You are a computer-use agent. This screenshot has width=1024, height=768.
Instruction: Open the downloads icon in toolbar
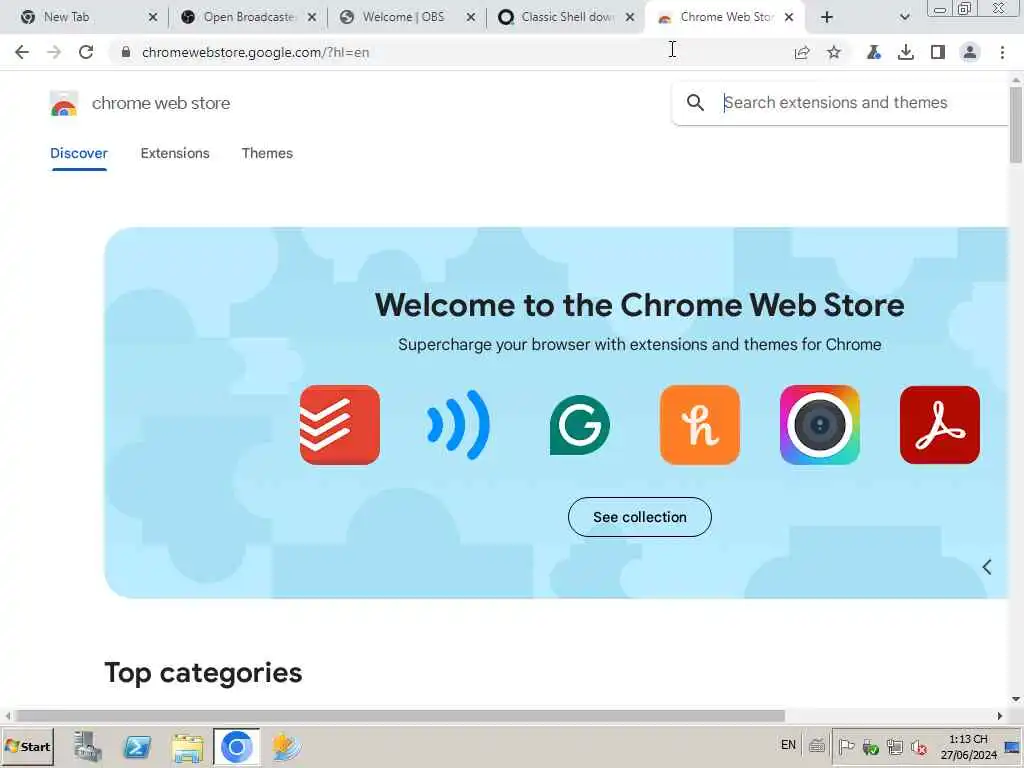coord(905,52)
